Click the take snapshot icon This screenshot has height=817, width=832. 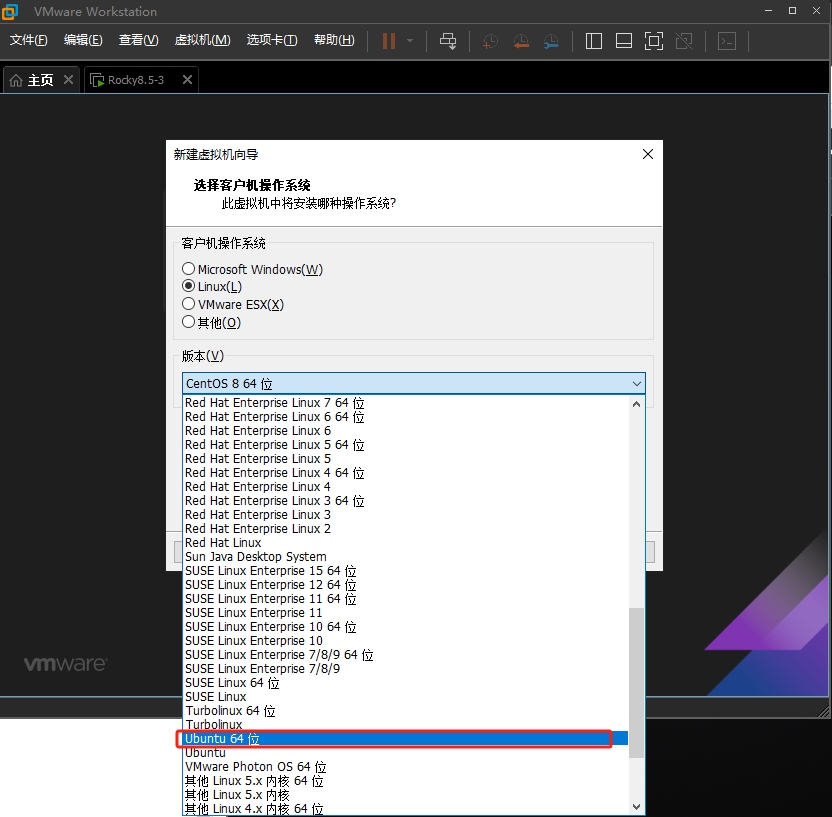[x=490, y=41]
